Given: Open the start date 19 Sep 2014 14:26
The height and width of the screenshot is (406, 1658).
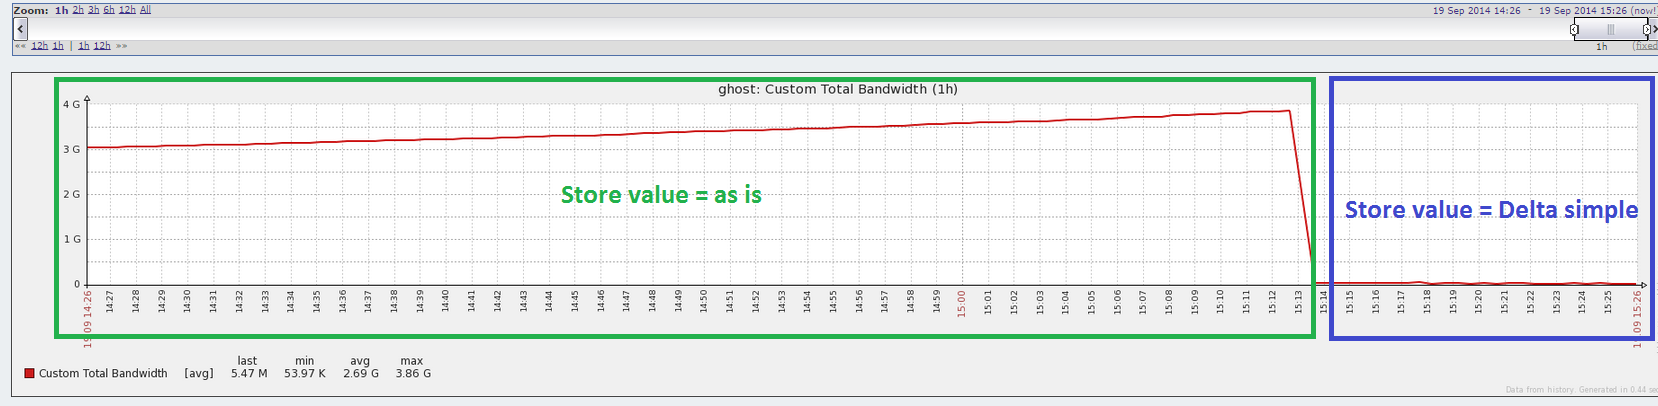Looking at the screenshot, I should click(1476, 10).
